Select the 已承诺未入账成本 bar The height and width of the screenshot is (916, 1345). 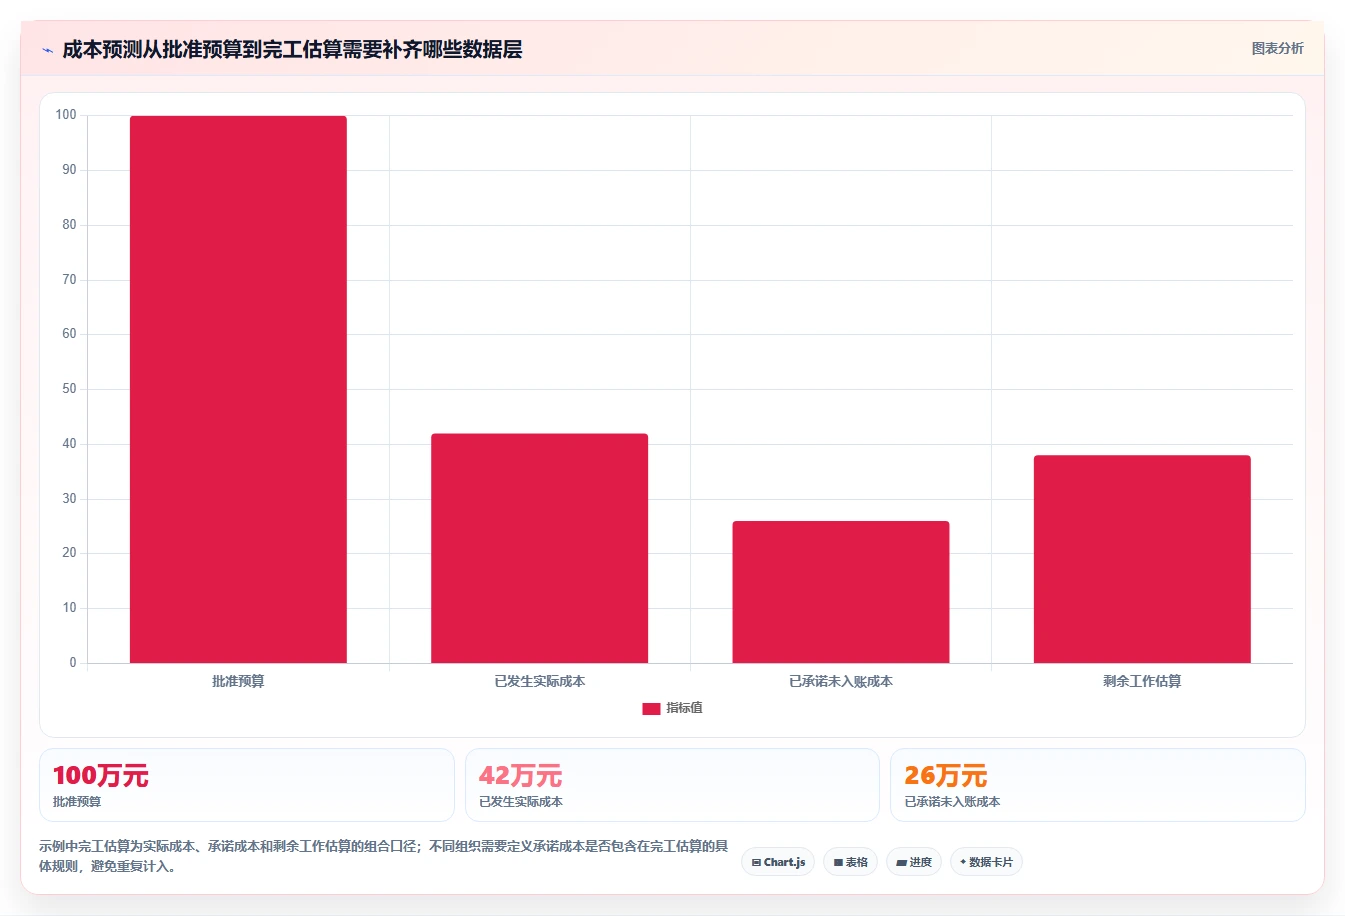[841, 592]
